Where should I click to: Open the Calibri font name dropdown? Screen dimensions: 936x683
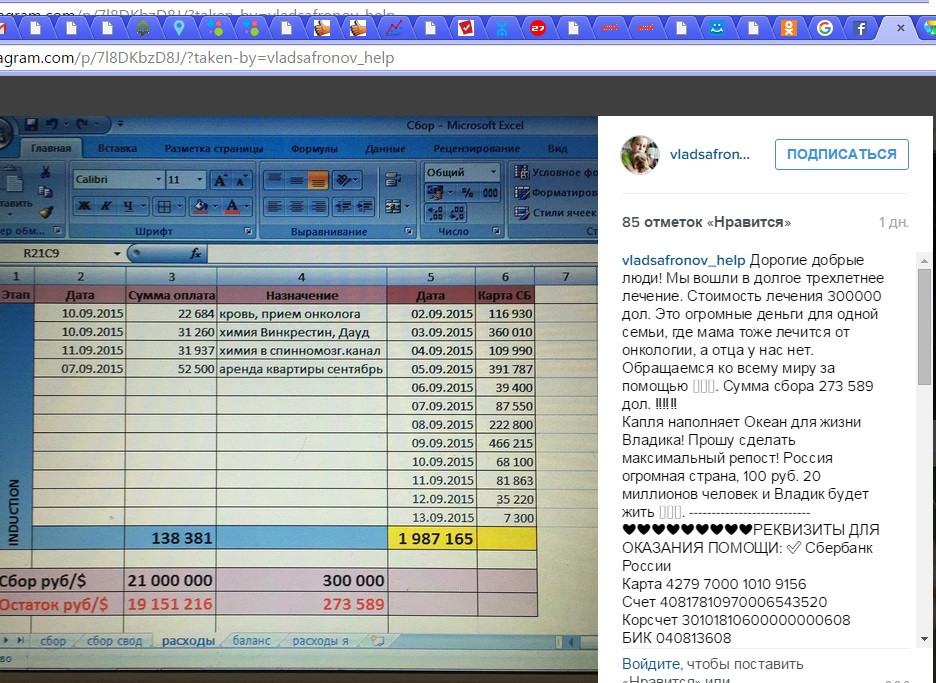pos(158,180)
